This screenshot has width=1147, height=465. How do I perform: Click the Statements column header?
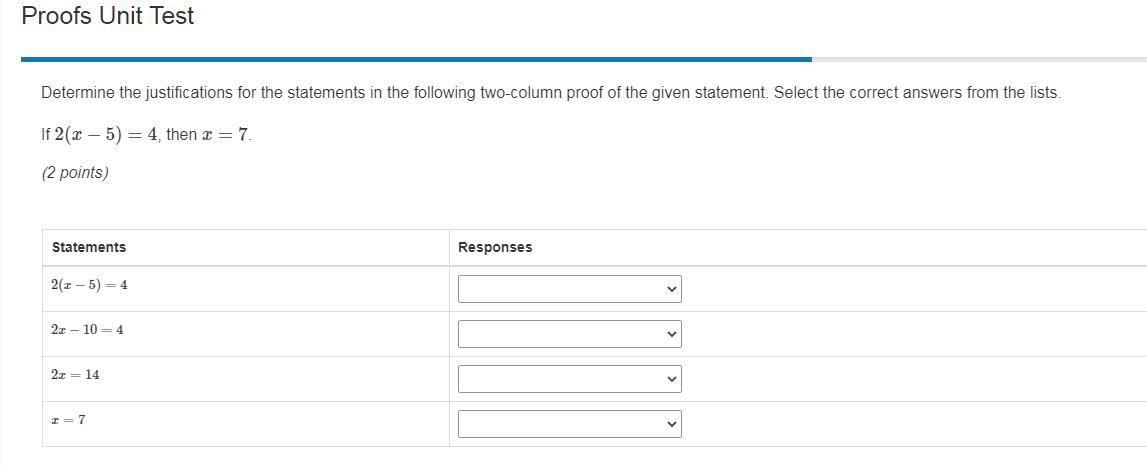[89, 247]
